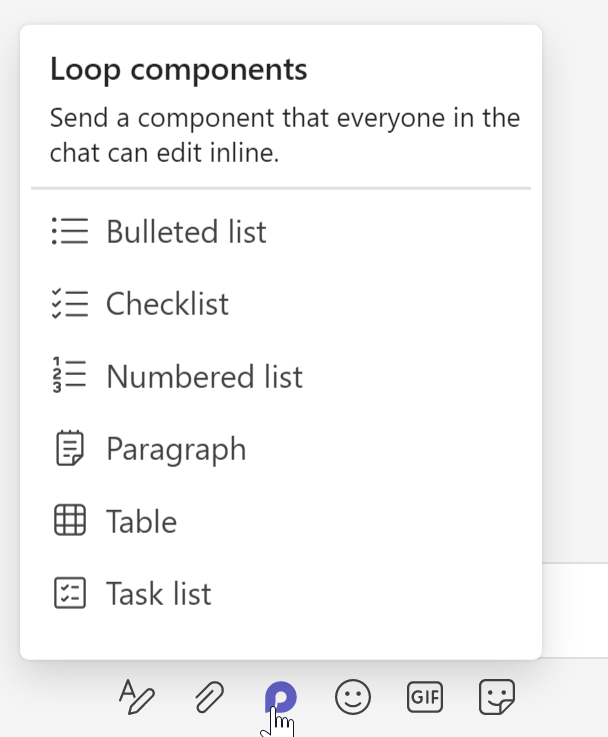Click the Task list icon
This screenshot has width=608, height=737.
coord(70,594)
